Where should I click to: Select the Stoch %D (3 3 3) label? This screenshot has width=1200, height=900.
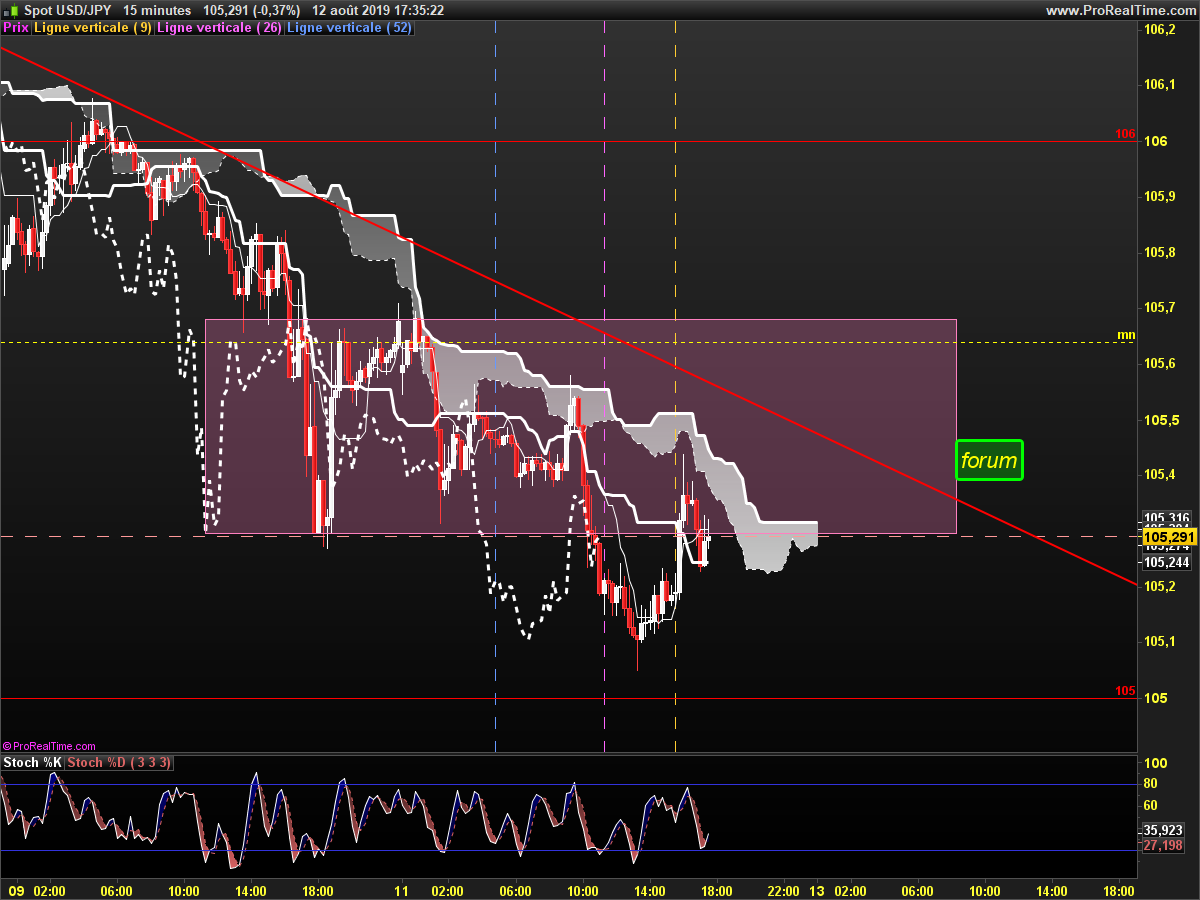point(119,763)
